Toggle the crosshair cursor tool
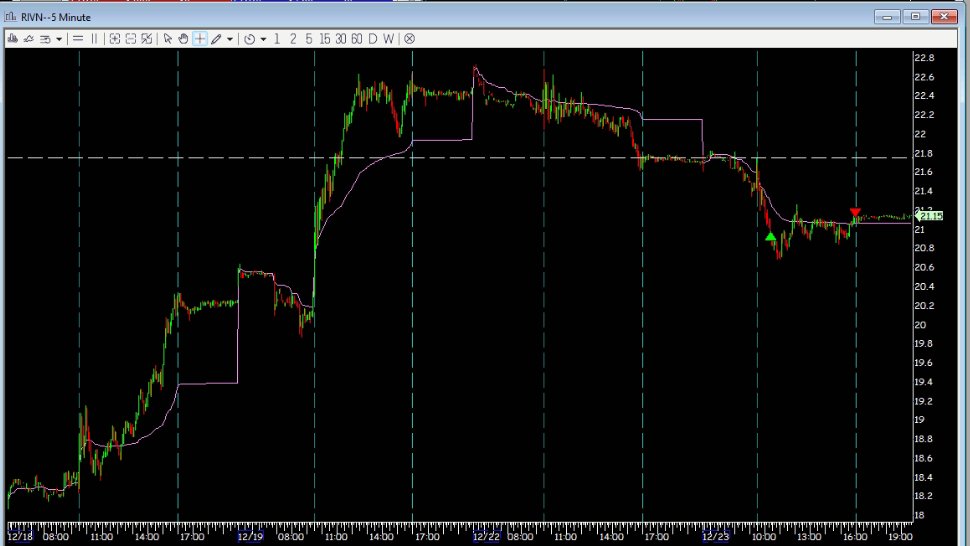The height and width of the screenshot is (546, 970). point(200,39)
